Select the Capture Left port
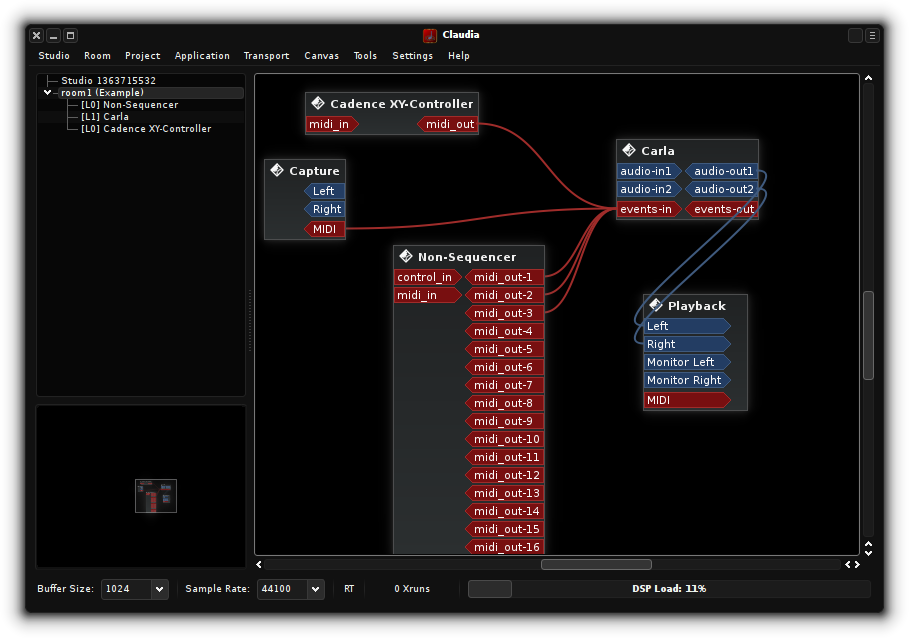The width and height of the screenshot is (909, 638). (x=324, y=191)
